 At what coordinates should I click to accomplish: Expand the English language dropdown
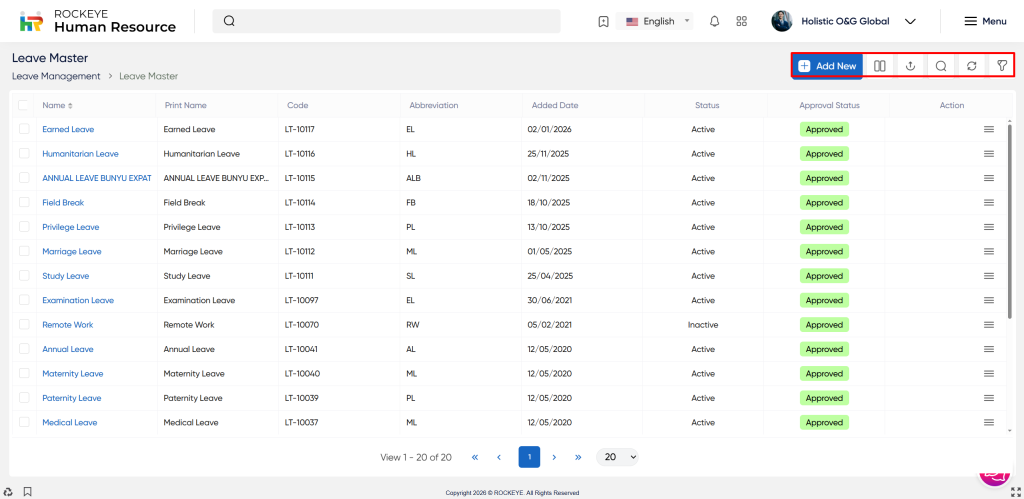658,21
